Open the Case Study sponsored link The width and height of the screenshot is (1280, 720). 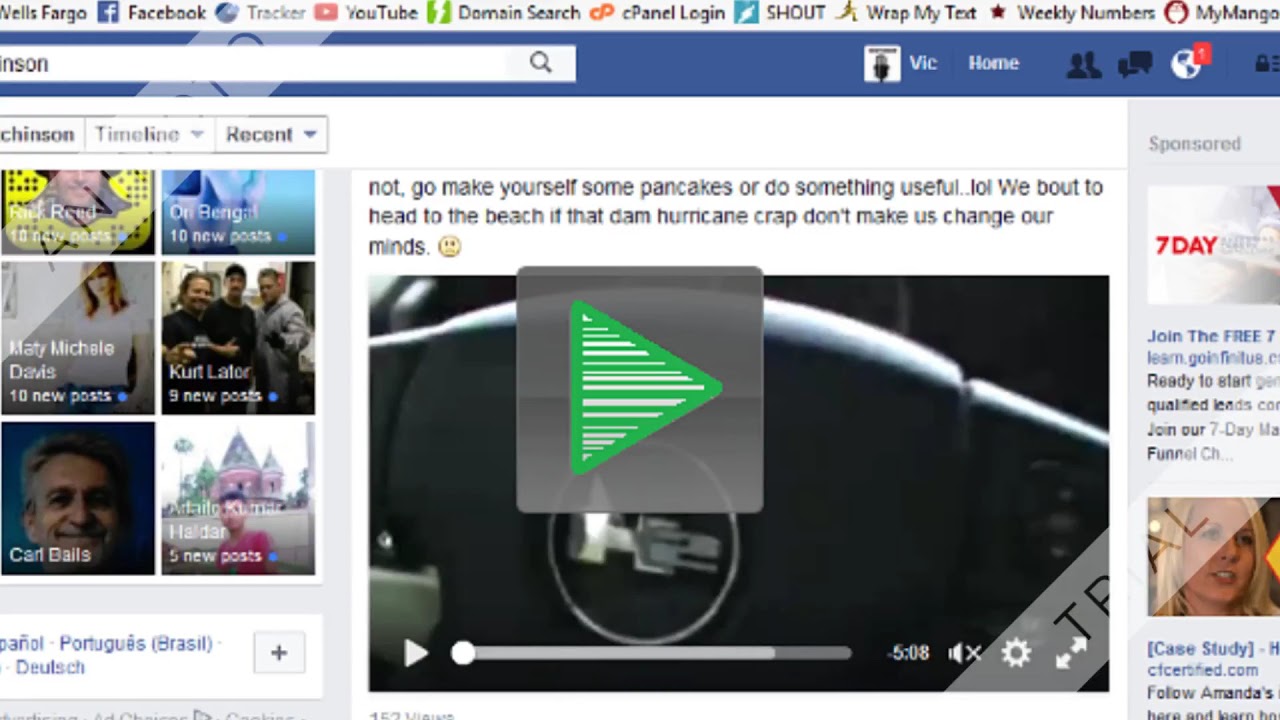point(1213,648)
